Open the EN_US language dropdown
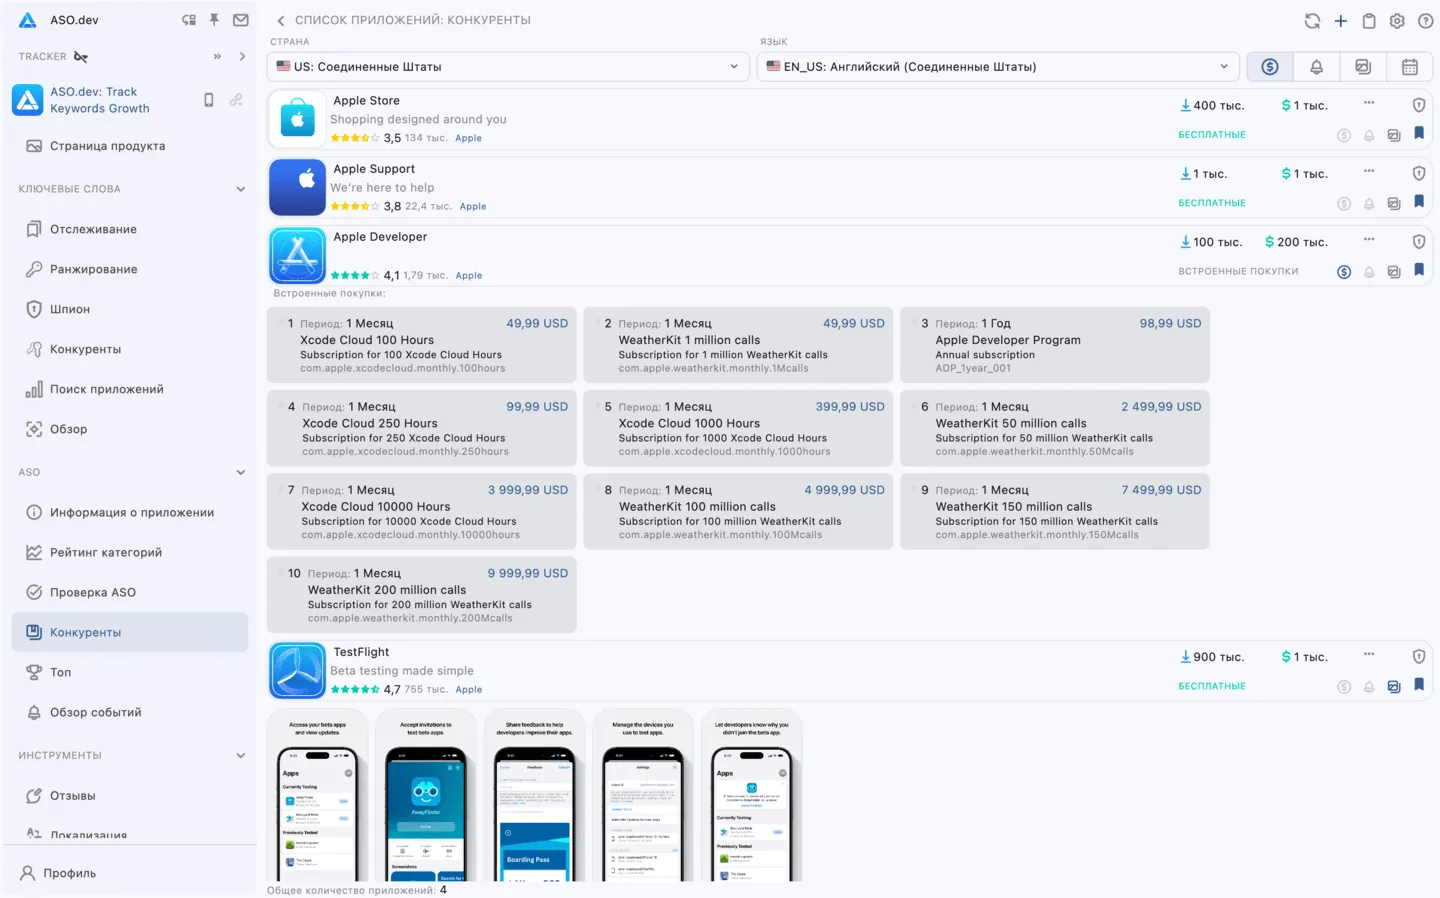 pos(997,67)
